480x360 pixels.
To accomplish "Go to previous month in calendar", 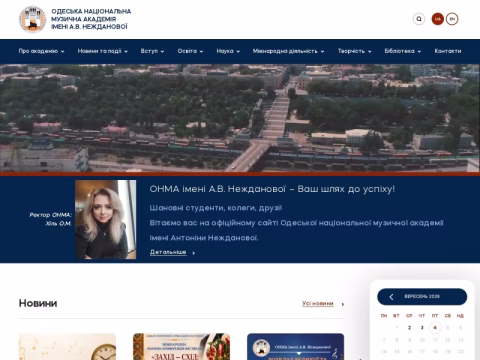I will (391, 297).
